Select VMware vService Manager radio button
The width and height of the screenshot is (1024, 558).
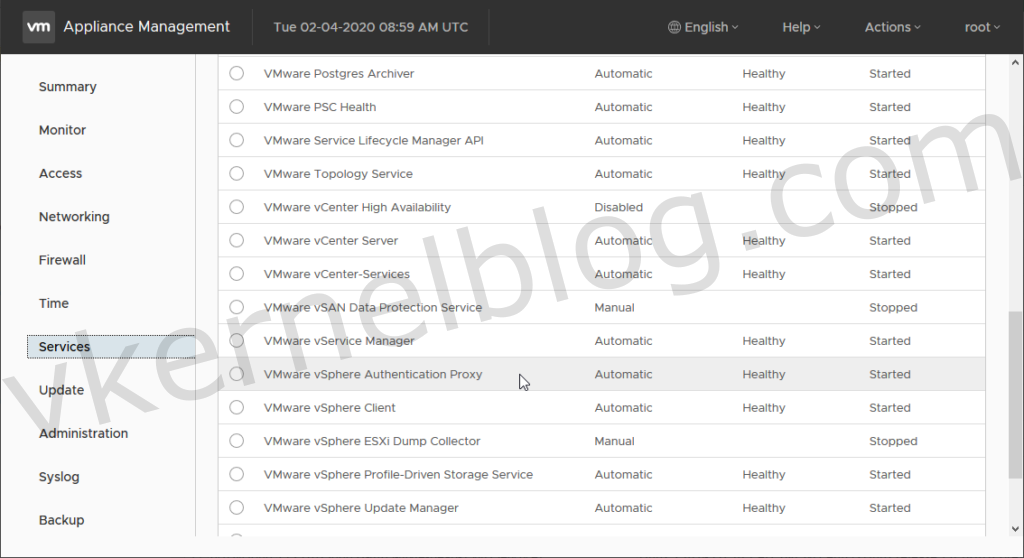pyautogui.click(x=236, y=340)
